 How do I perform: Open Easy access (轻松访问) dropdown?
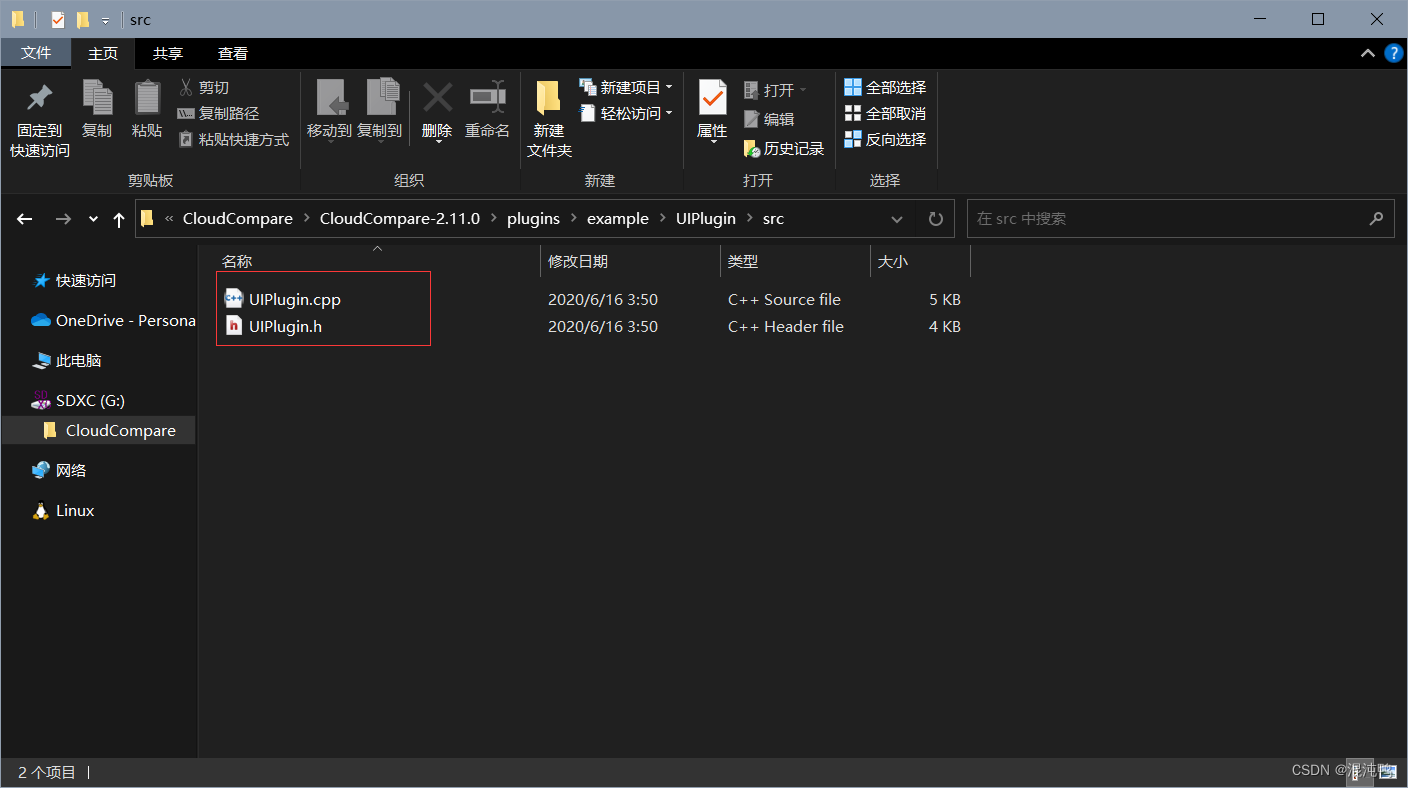(626, 114)
